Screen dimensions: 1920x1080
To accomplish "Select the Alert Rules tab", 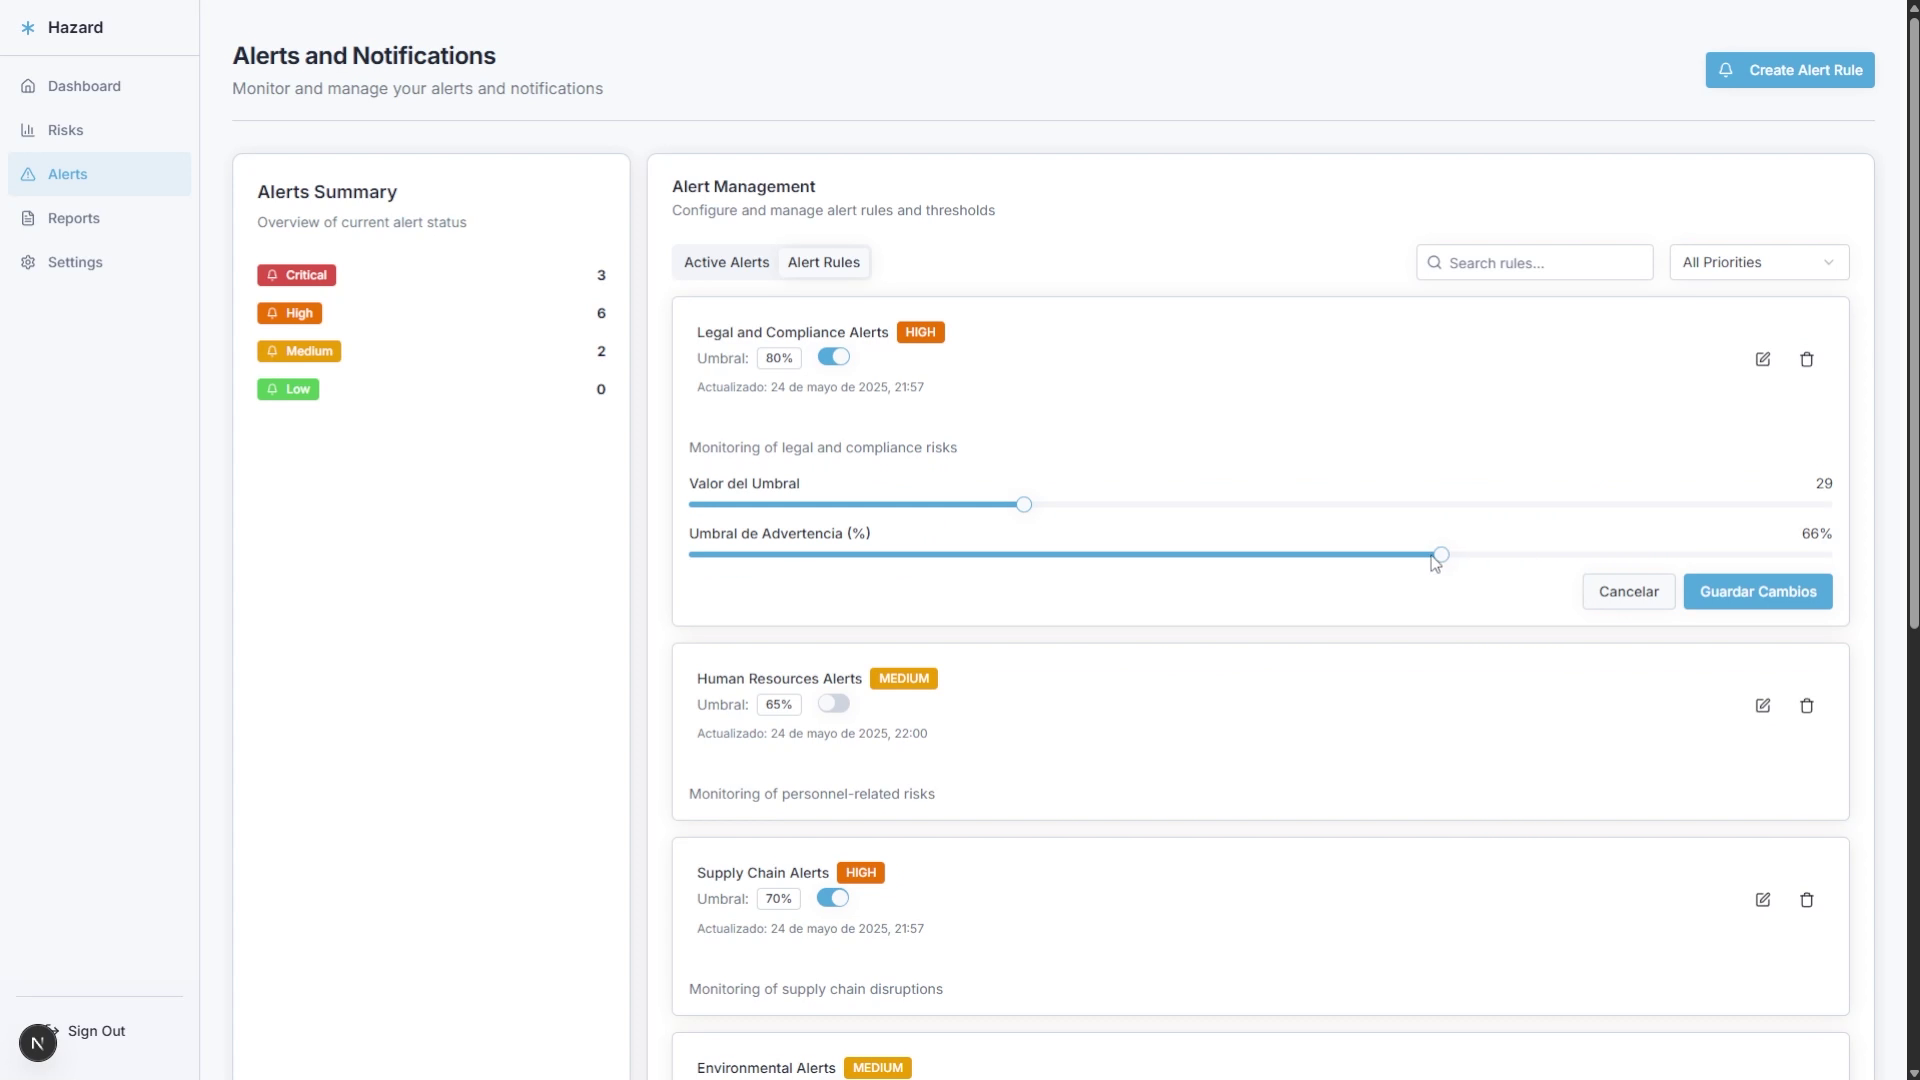I will click(x=823, y=262).
